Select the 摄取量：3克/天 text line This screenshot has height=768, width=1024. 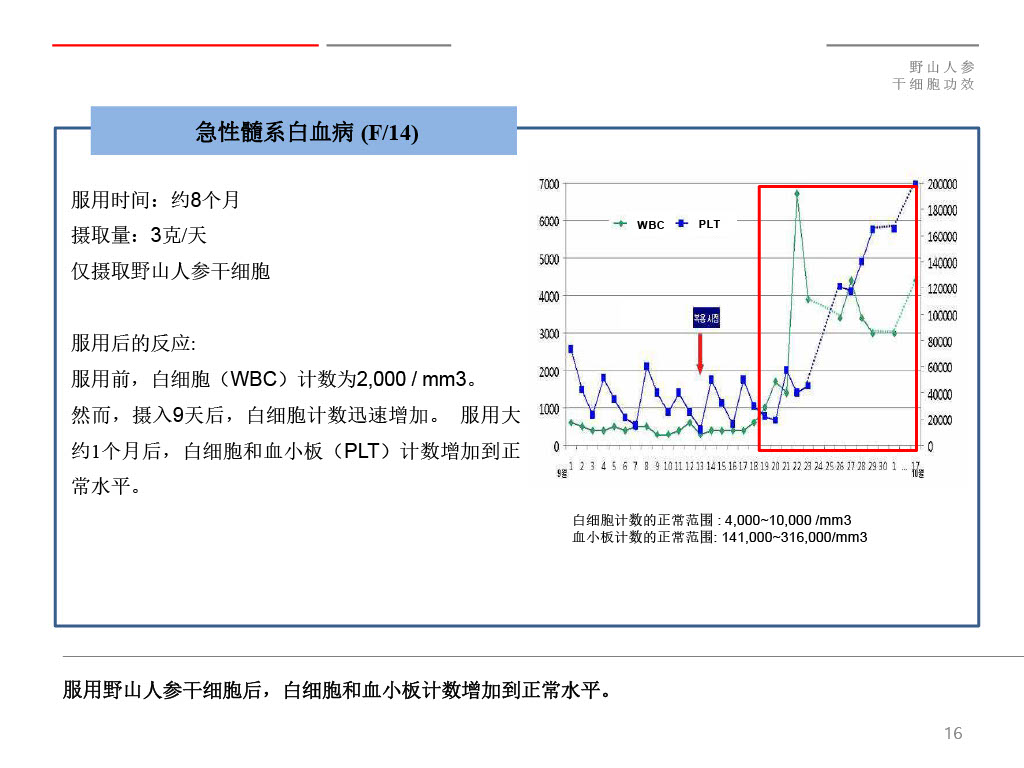coord(139,236)
